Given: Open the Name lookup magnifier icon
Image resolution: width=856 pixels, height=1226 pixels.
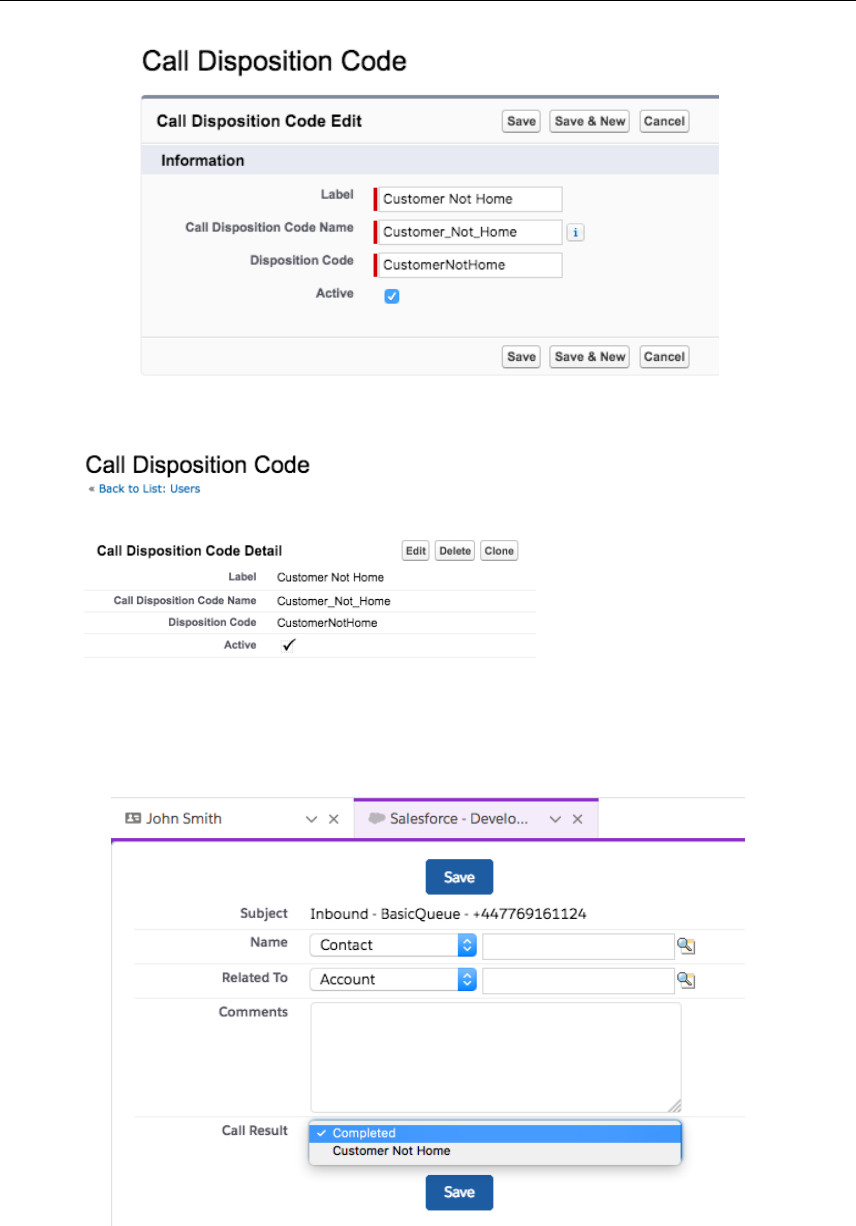Looking at the screenshot, I should click(x=686, y=945).
